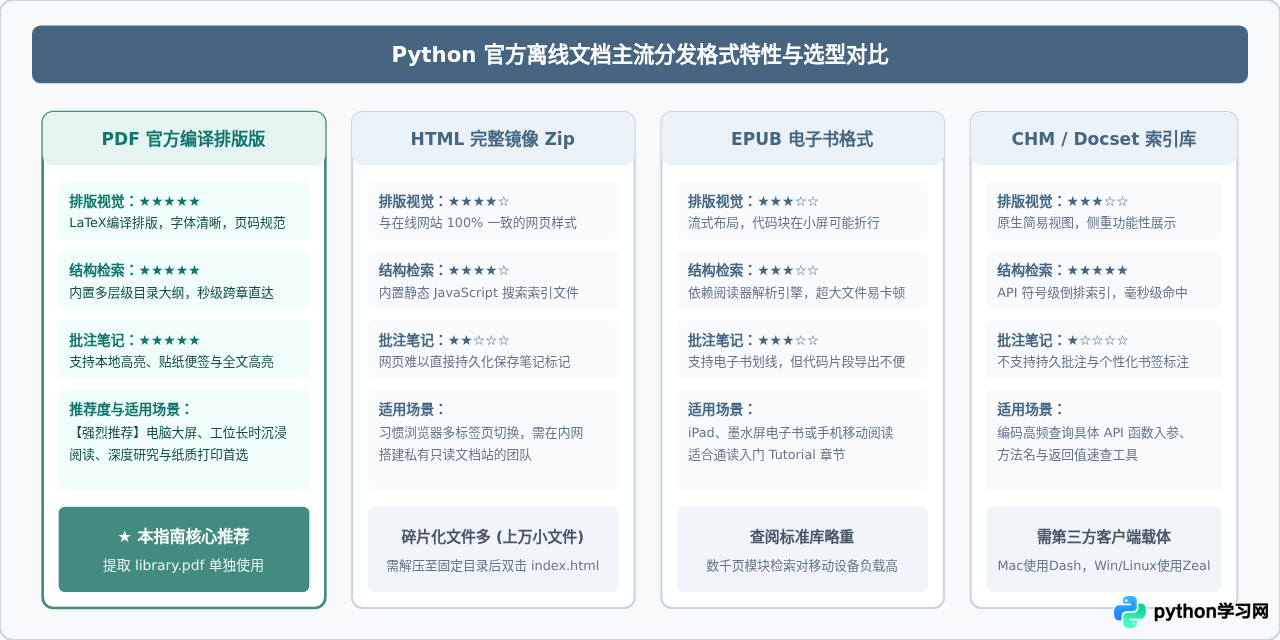This screenshot has width=1280, height=640.
Task: Click "搭建私有只读文档站的团队"
Action: 456,454
